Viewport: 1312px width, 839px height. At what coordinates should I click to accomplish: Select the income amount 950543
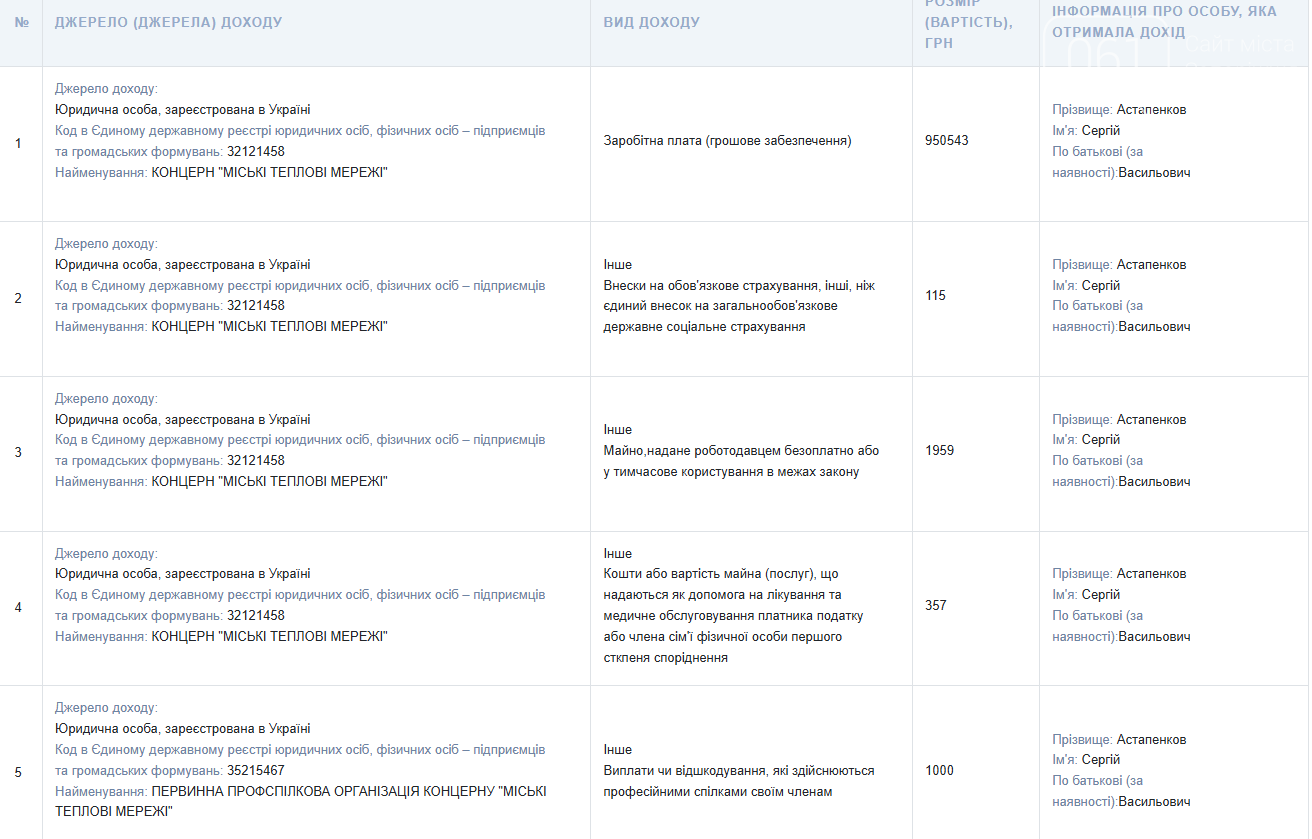(946, 141)
